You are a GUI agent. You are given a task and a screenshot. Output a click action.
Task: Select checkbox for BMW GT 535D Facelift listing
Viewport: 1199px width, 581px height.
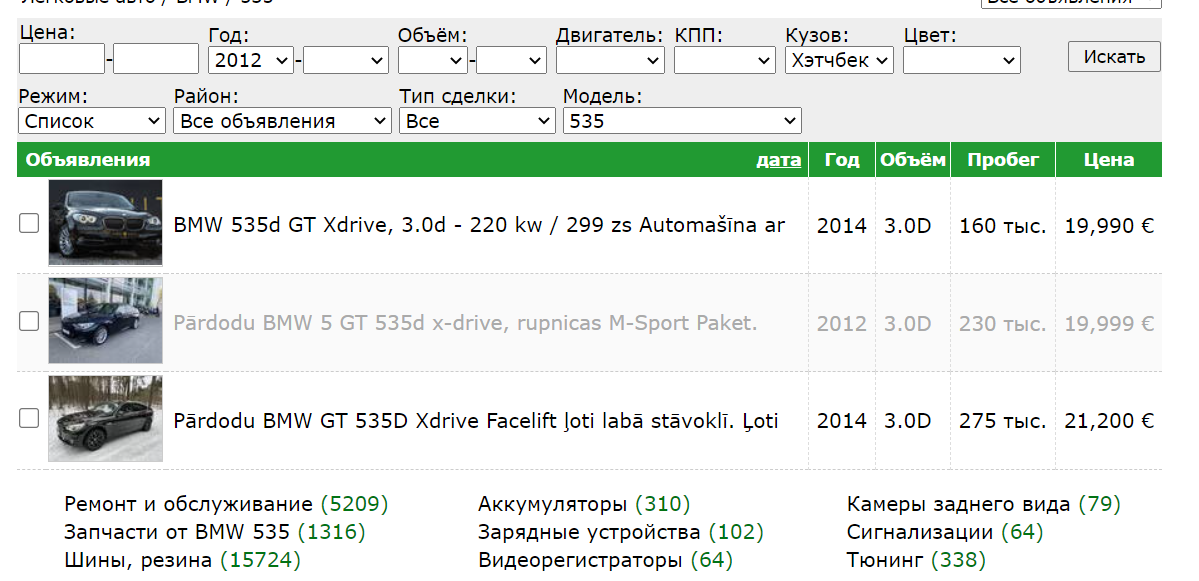(30, 418)
